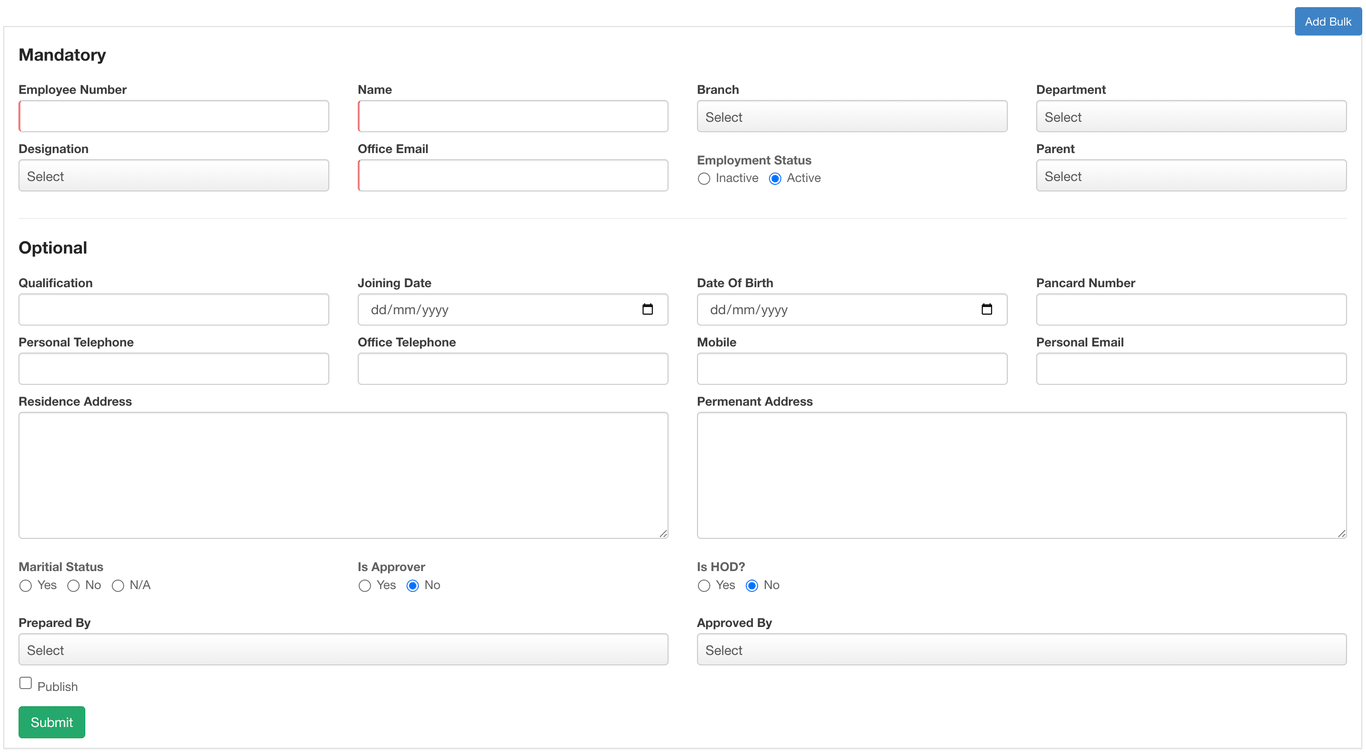Set Is HOD to Yes
The image size is (1366, 754).
pos(704,586)
